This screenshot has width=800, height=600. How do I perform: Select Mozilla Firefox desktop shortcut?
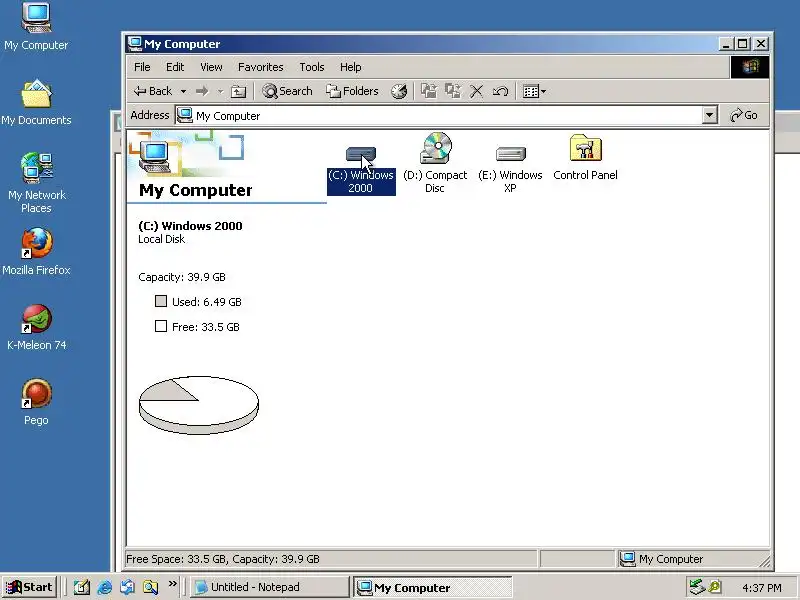(36, 252)
